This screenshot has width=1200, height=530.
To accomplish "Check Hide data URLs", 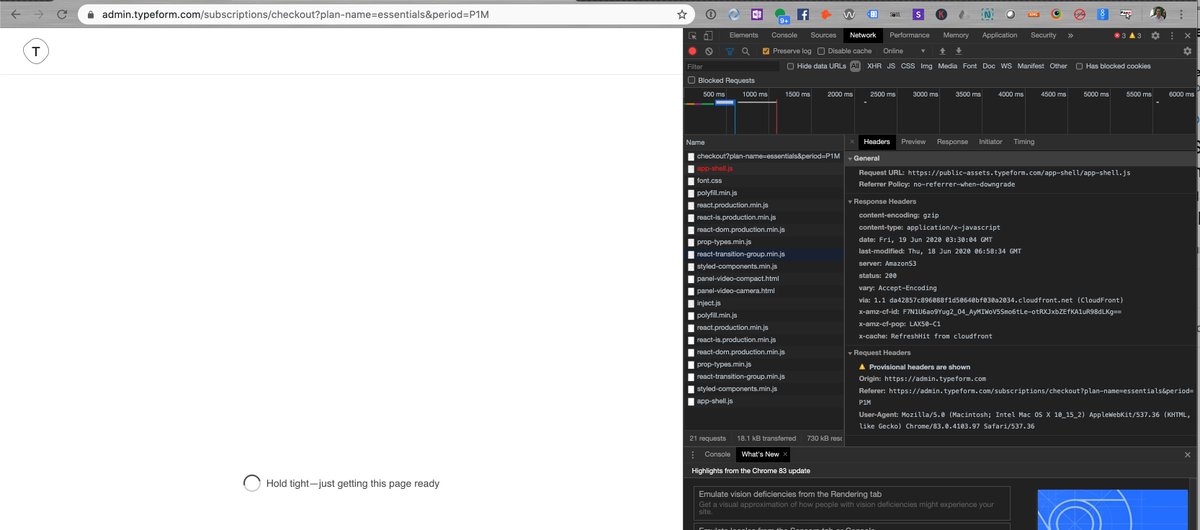I will click(x=791, y=66).
